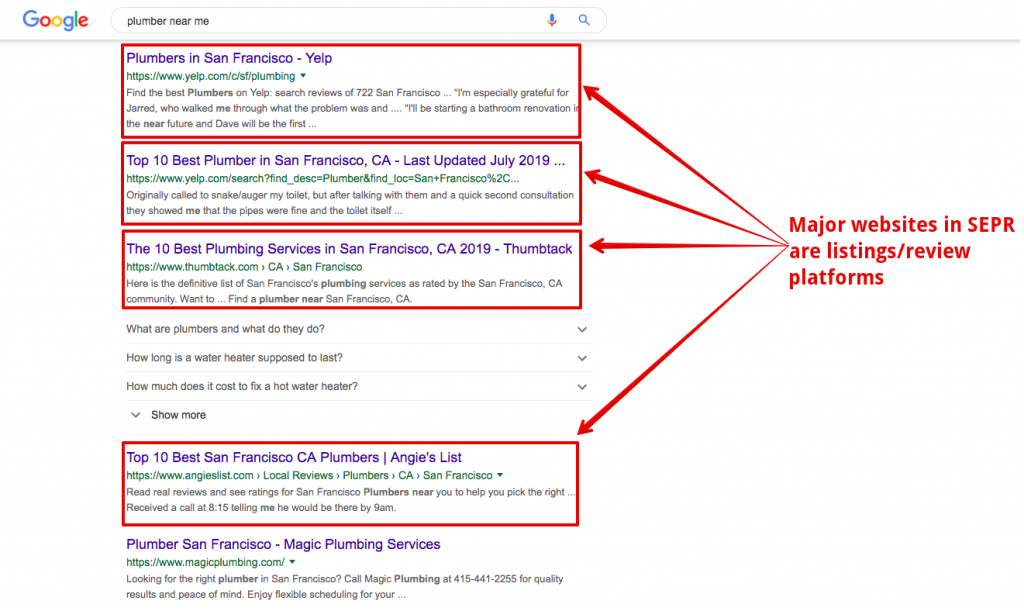
Task: Open 'Plumber San Francisco - Magic Plumbing Services' result
Action: tap(283, 544)
